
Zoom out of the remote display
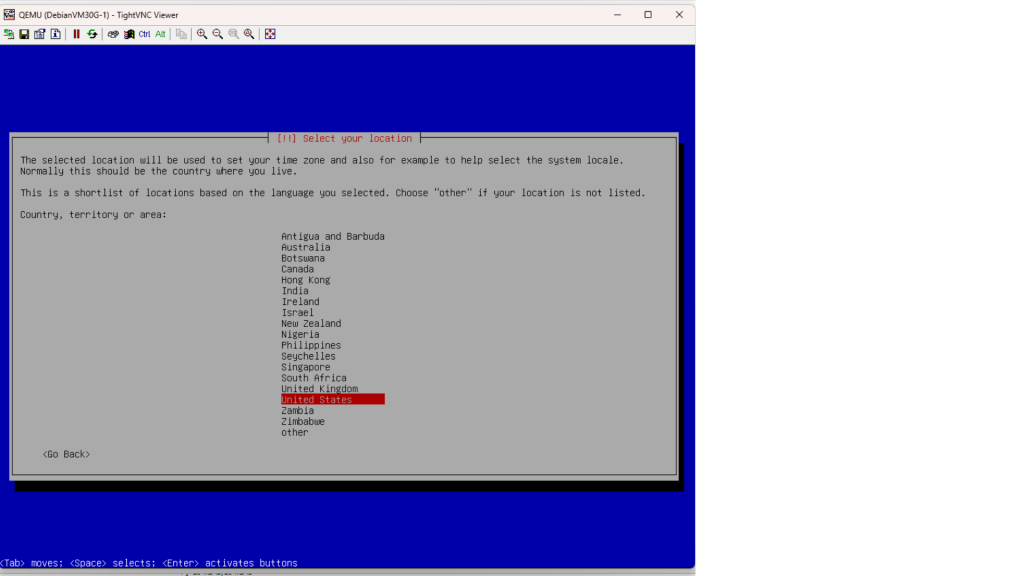tap(217, 34)
